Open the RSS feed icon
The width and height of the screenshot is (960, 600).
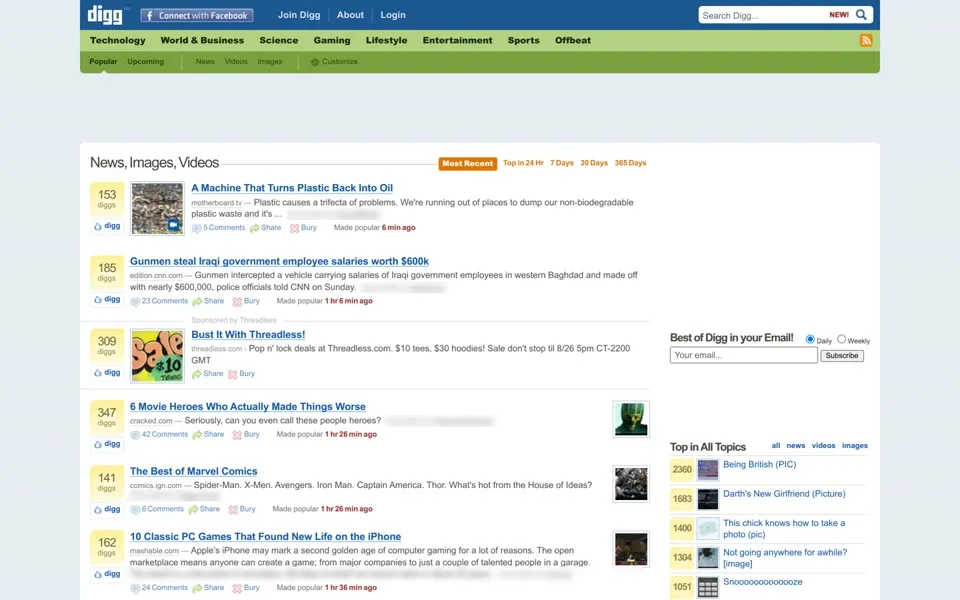point(866,40)
